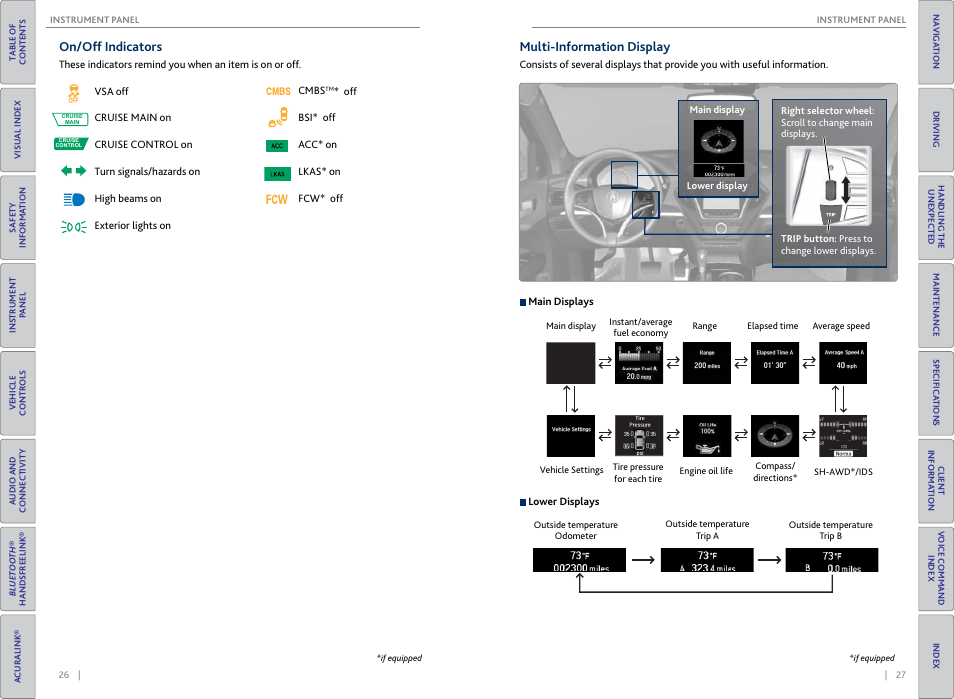Click the compass image in Main display callout

pyautogui.click(x=719, y=141)
